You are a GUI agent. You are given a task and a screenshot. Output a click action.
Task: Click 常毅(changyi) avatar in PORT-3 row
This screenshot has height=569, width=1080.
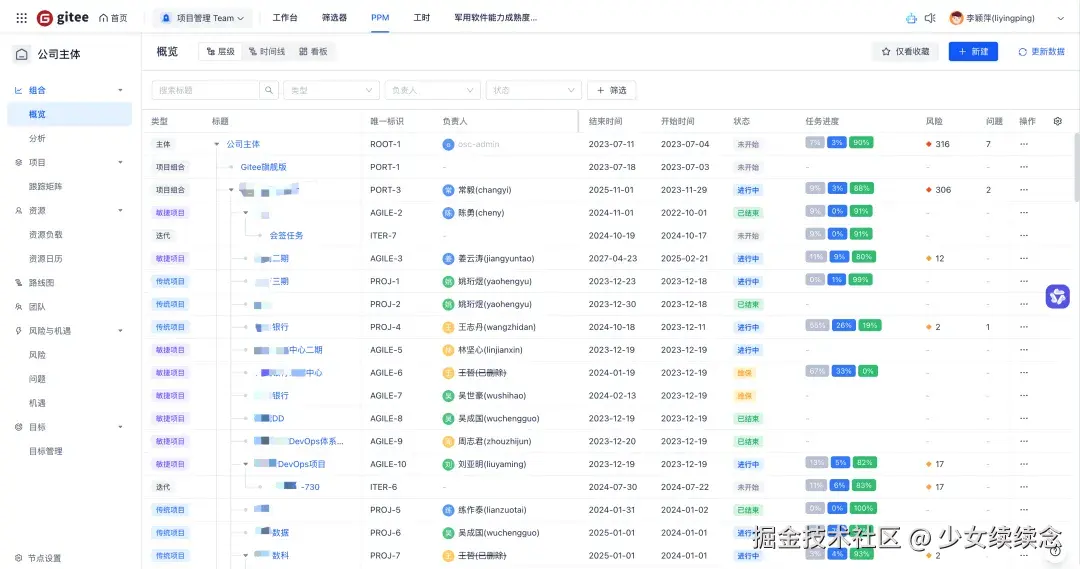pyautogui.click(x=448, y=190)
